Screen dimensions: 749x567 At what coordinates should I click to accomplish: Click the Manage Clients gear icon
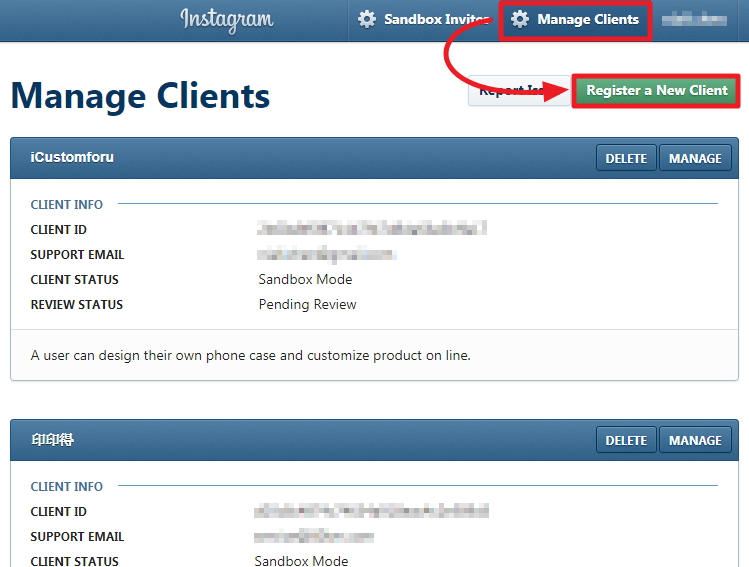(520, 19)
